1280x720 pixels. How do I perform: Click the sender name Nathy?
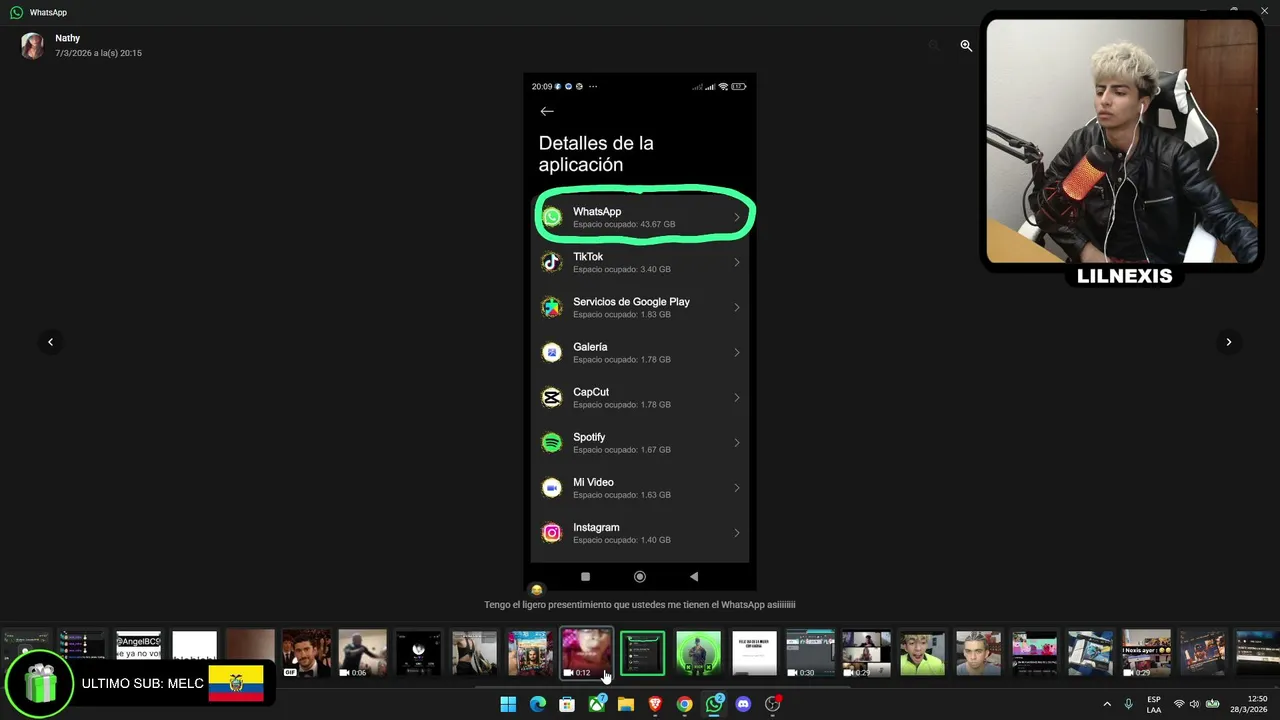(67, 38)
